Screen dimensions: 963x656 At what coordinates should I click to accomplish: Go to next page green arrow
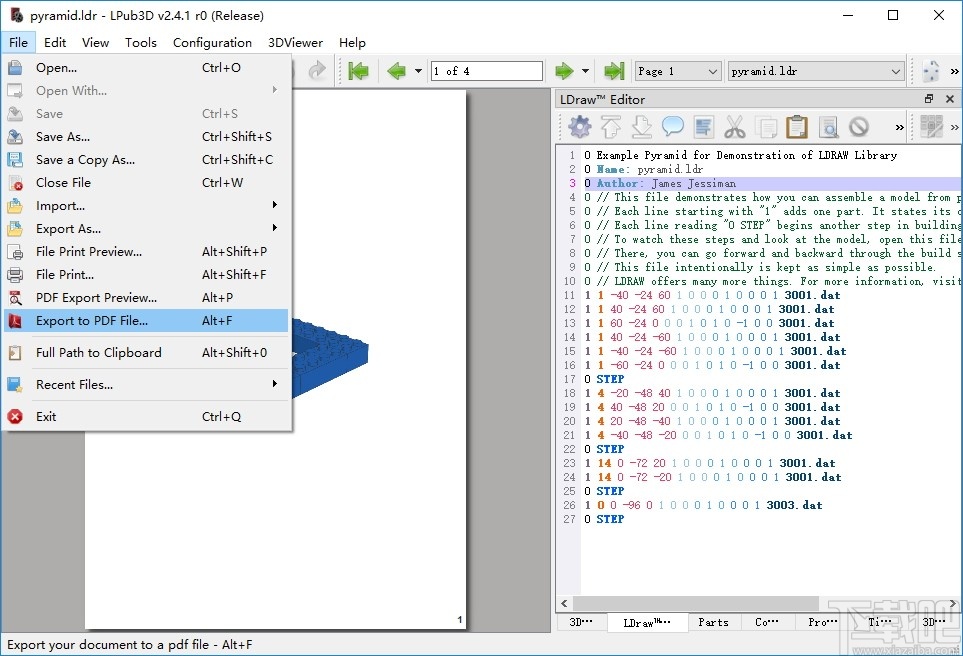tap(564, 71)
